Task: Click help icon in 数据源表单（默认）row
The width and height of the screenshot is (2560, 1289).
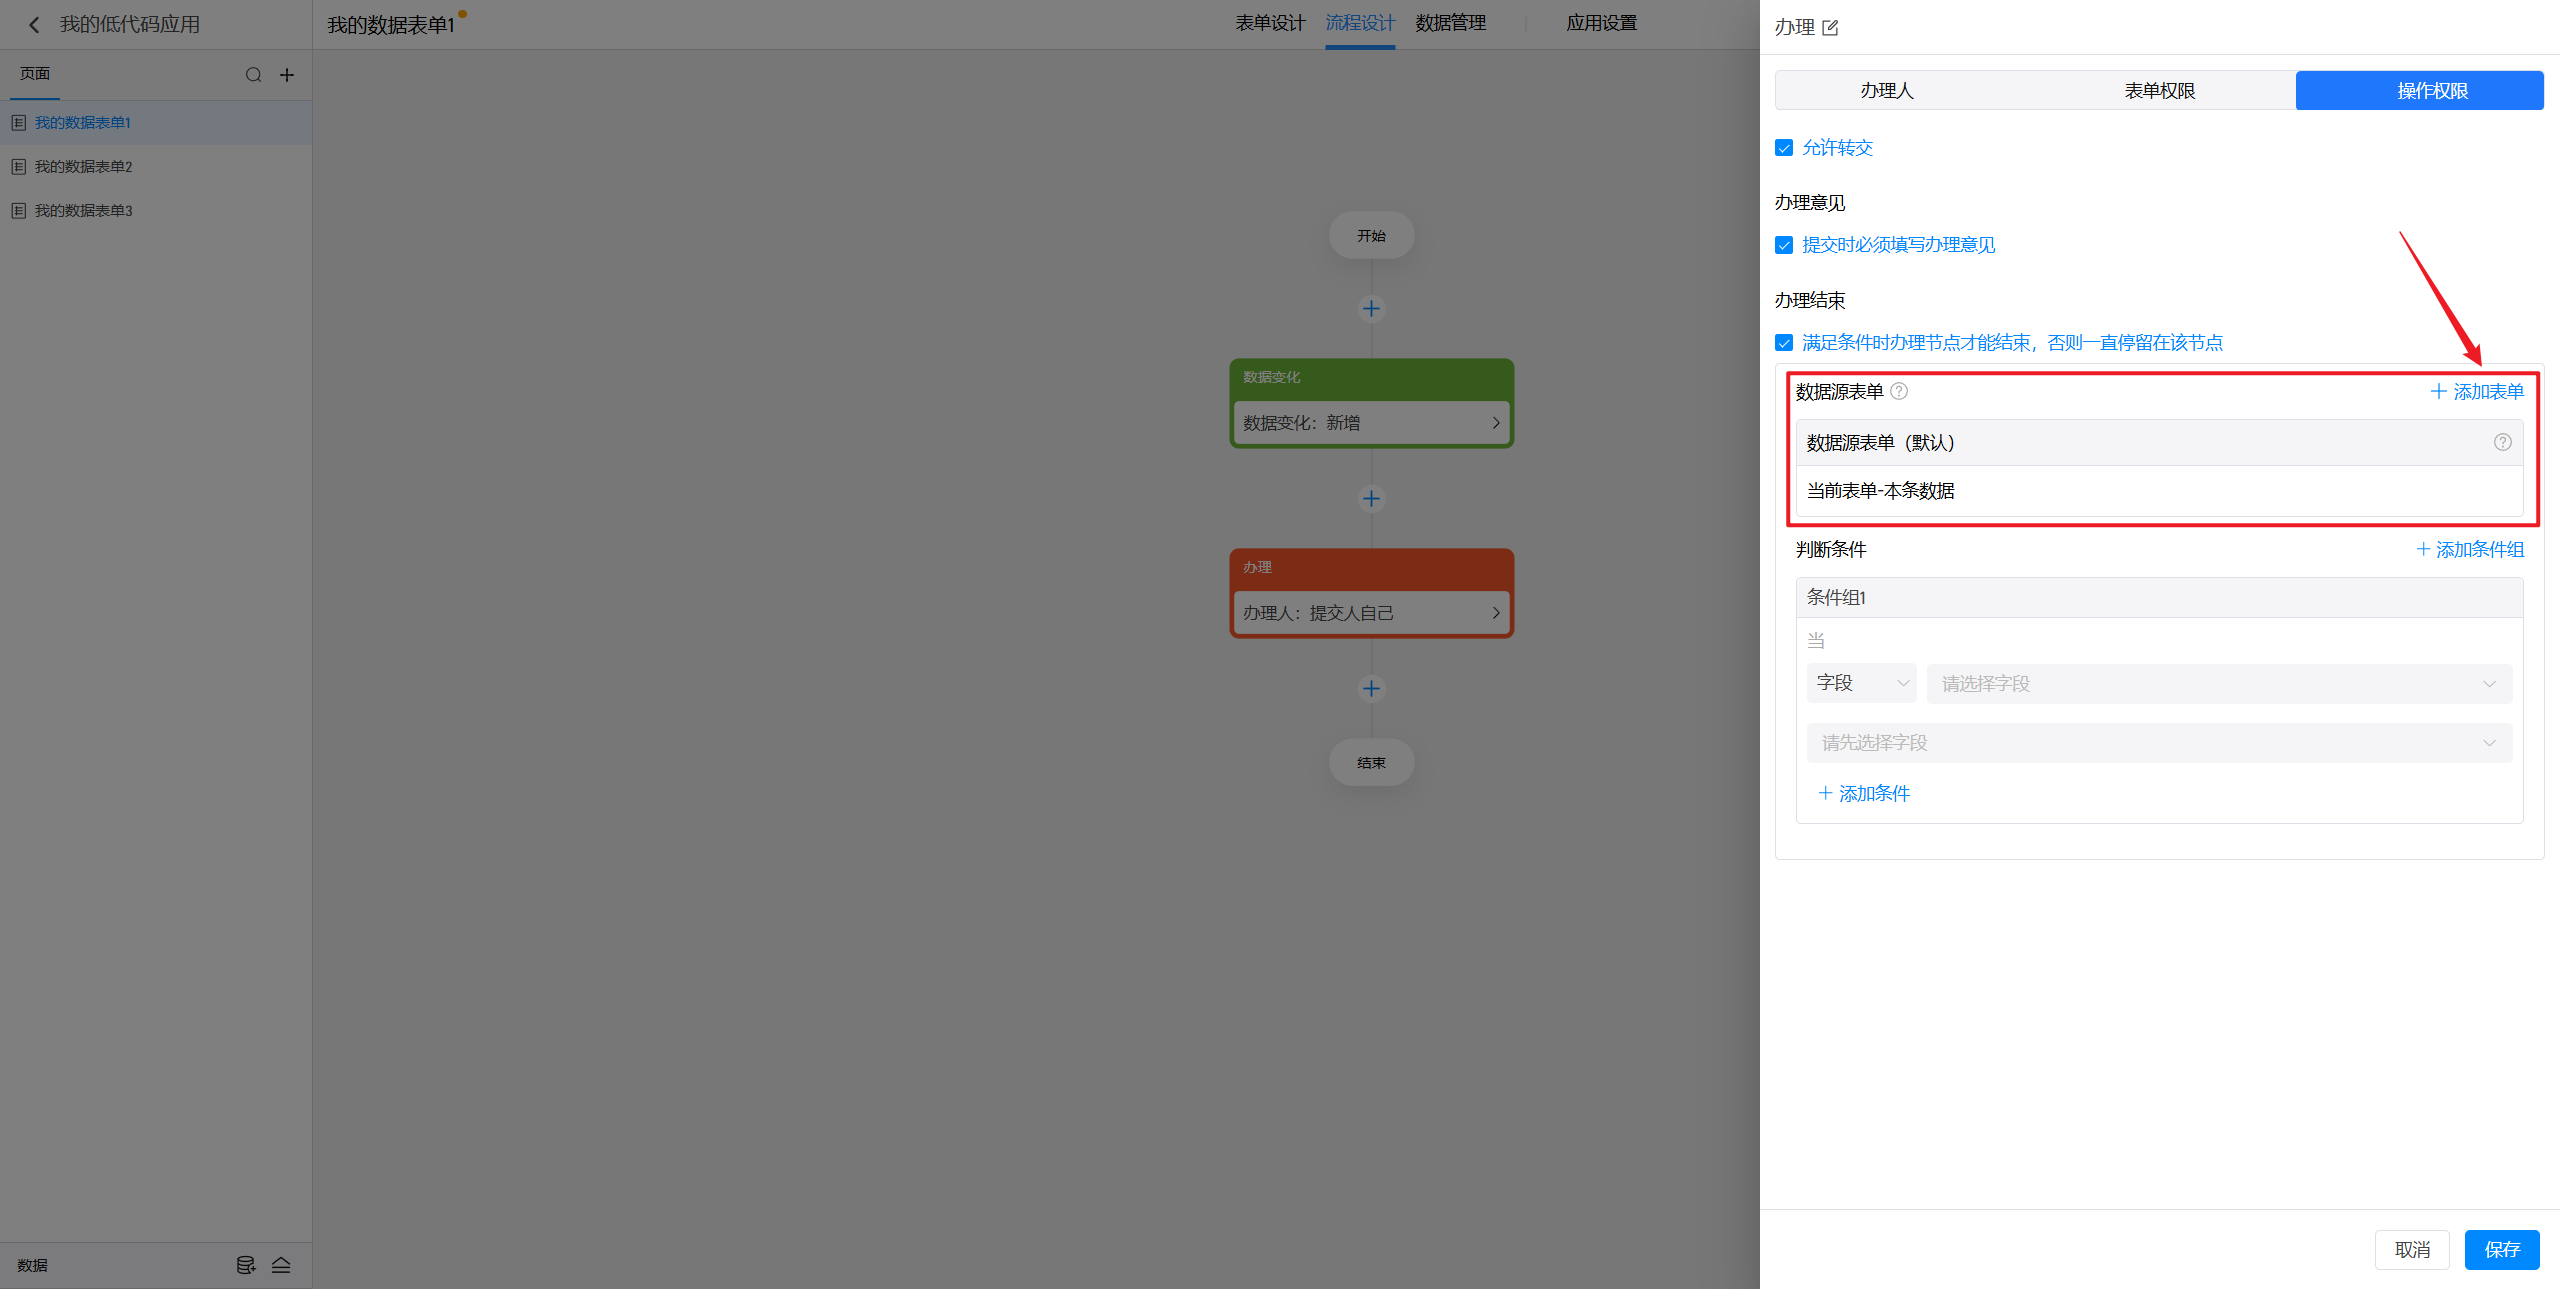Action: point(2502,442)
